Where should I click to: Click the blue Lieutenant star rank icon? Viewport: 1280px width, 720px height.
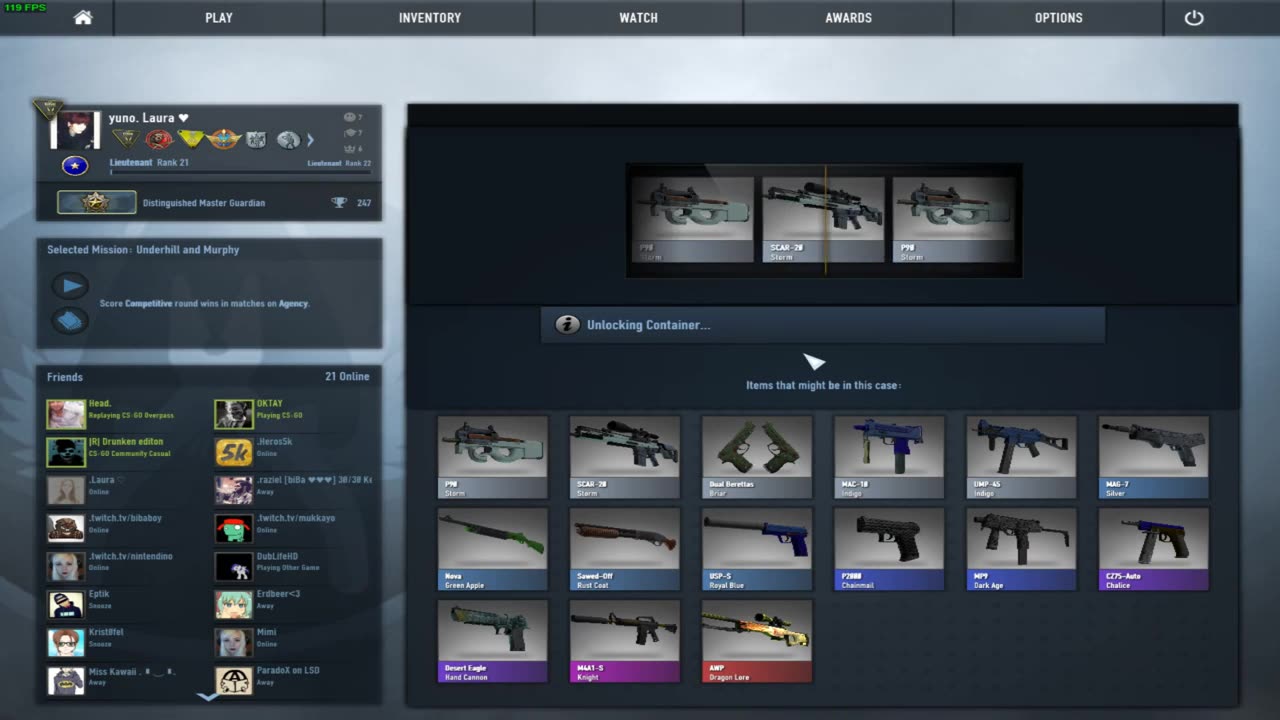coord(75,166)
